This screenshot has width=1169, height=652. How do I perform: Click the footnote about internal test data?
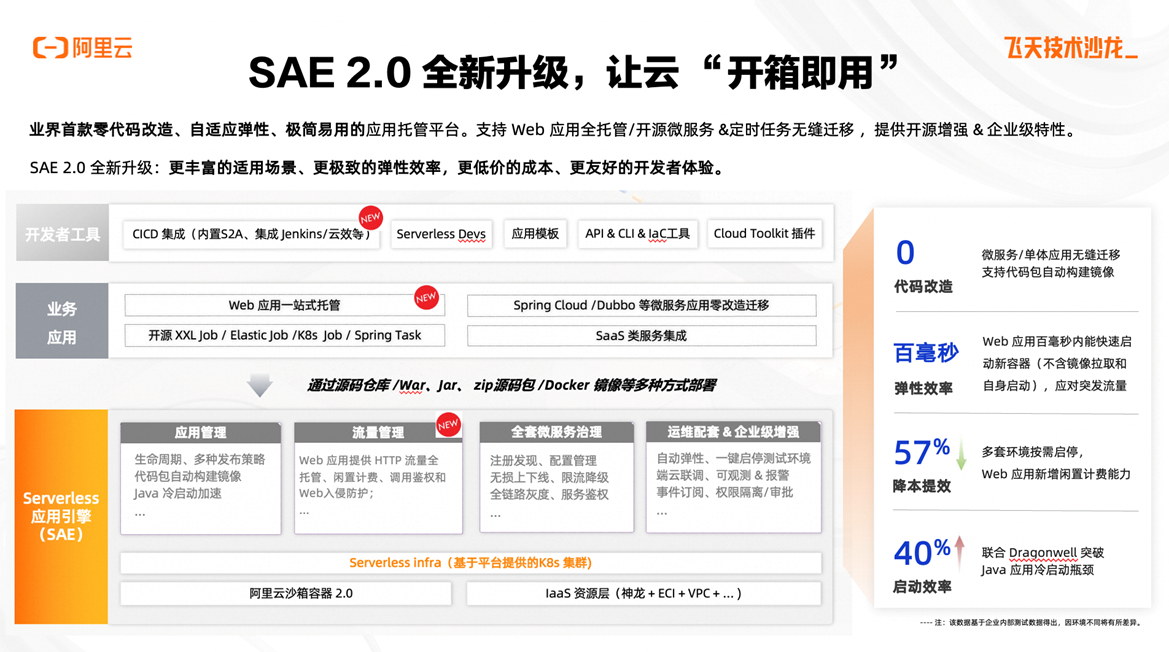click(x=1030, y=622)
